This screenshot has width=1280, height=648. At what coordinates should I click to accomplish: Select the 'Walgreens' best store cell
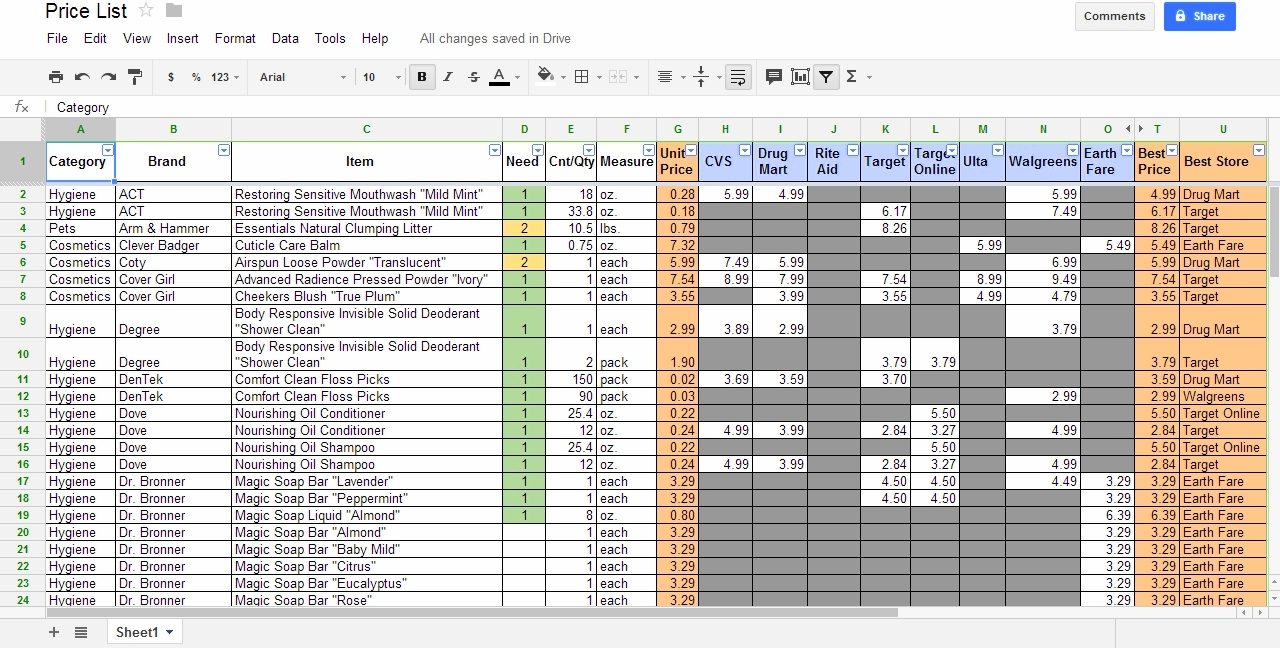tap(1222, 396)
